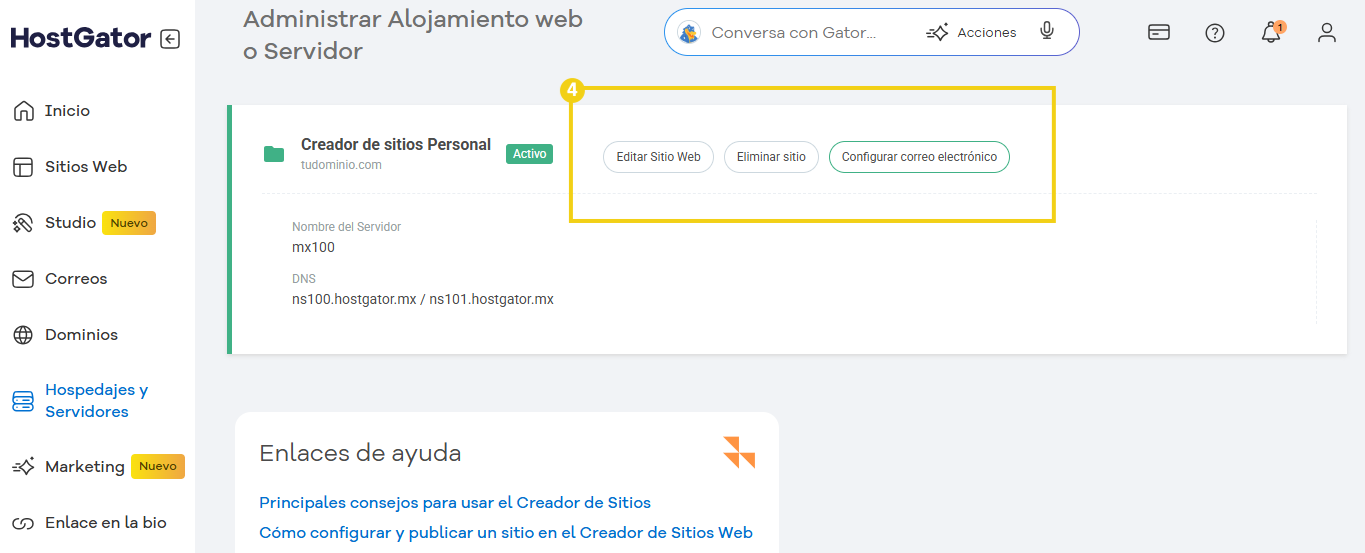Open the Studio menu item
This screenshot has width=1365, height=553.
point(70,223)
